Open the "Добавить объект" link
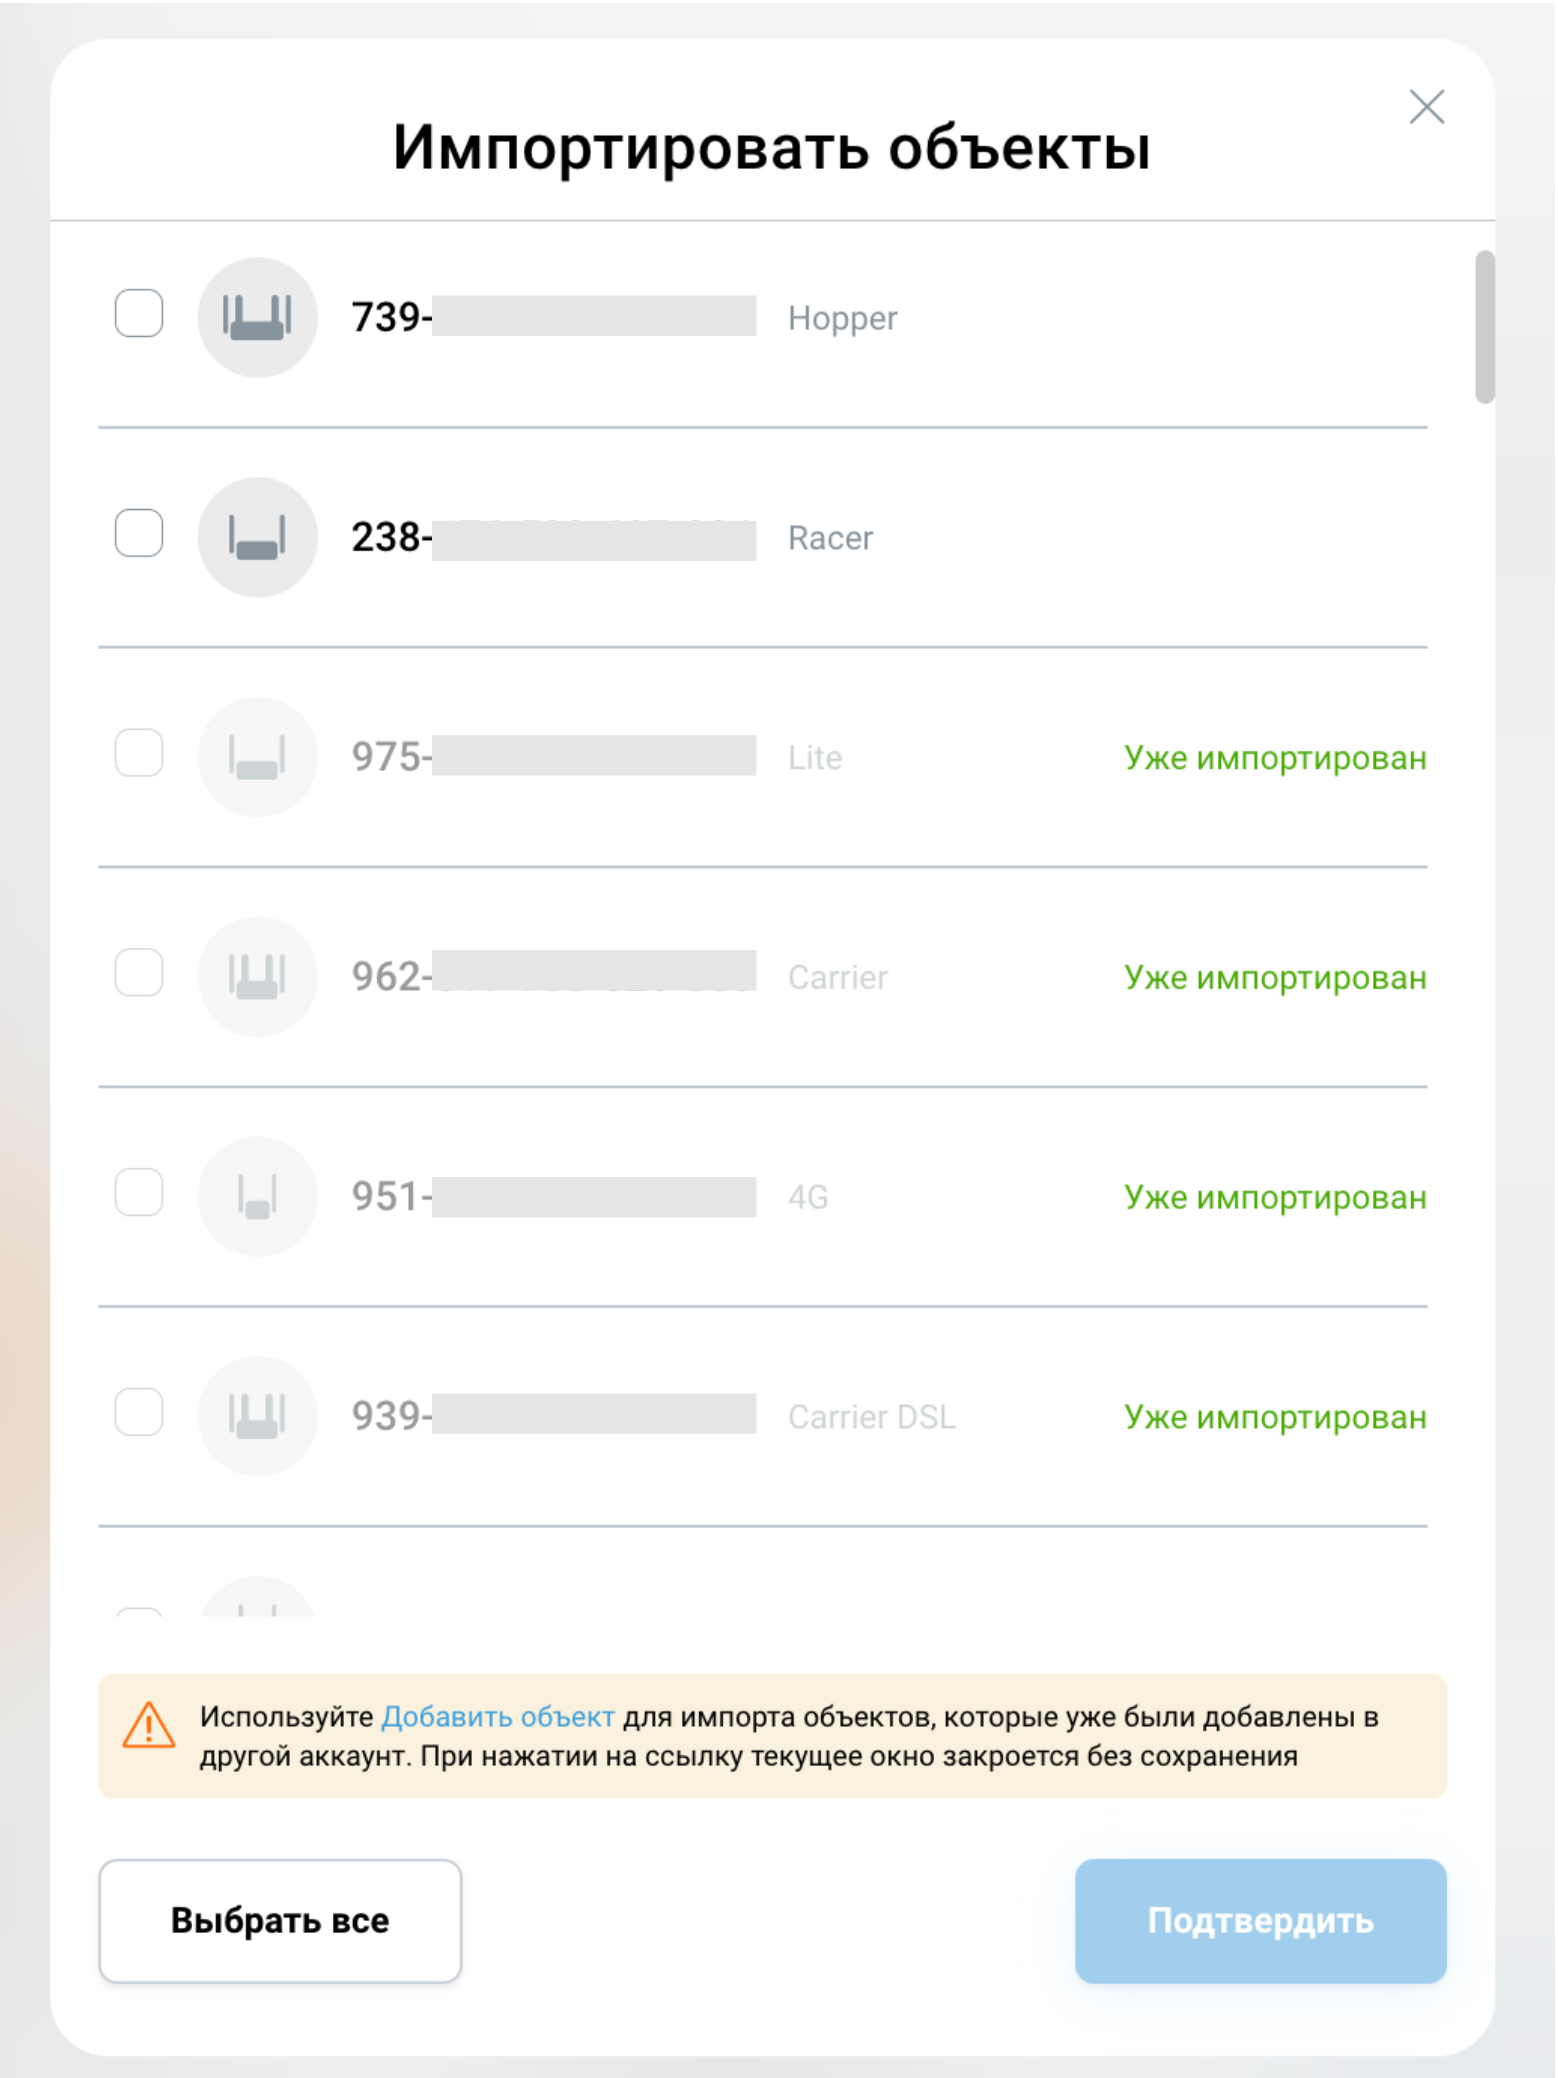This screenshot has height=2078, width=1558. tap(498, 1717)
